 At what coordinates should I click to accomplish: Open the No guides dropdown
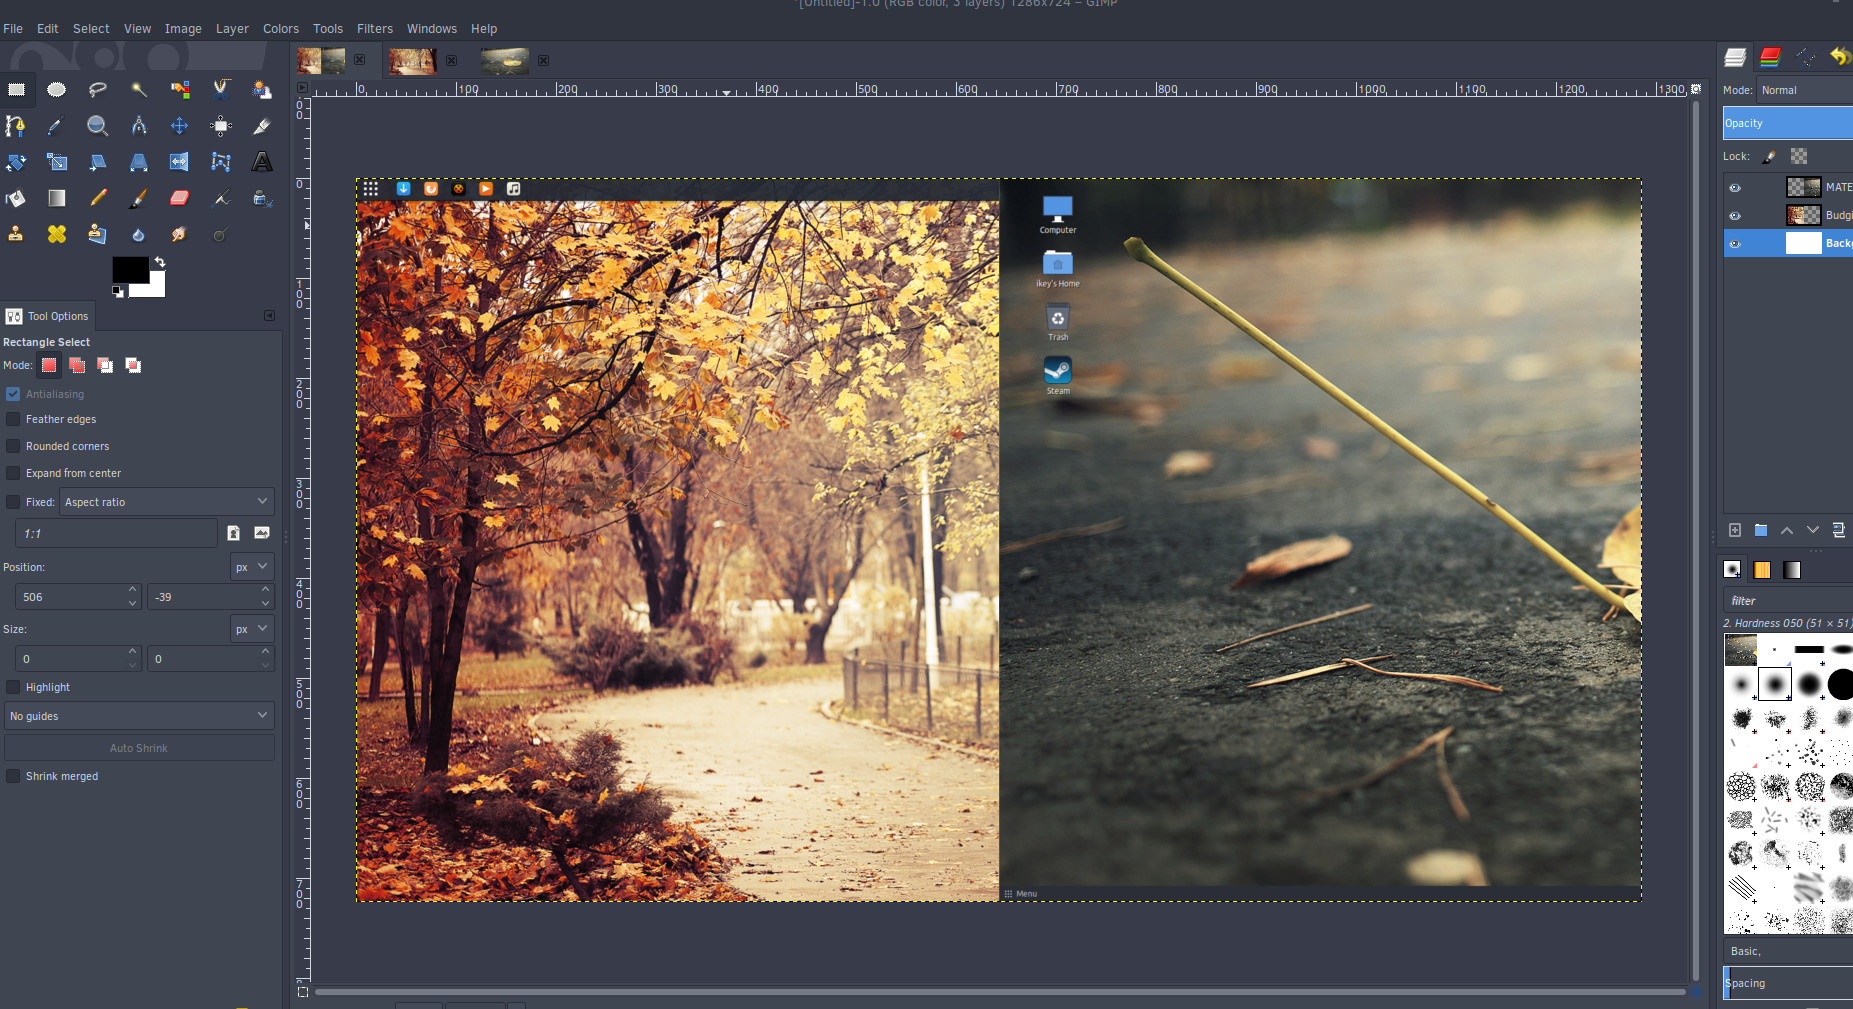point(139,716)
